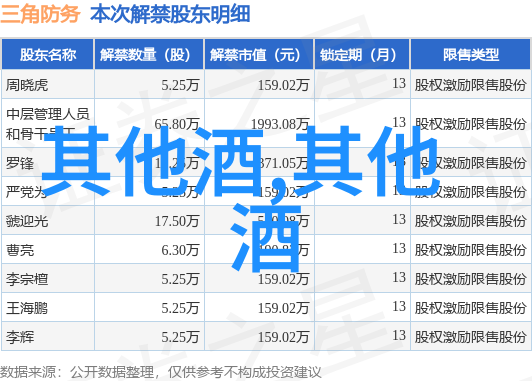Click the shareholder name 李宗檀
This screenshot has width=532, height=381.
(27, 279)
